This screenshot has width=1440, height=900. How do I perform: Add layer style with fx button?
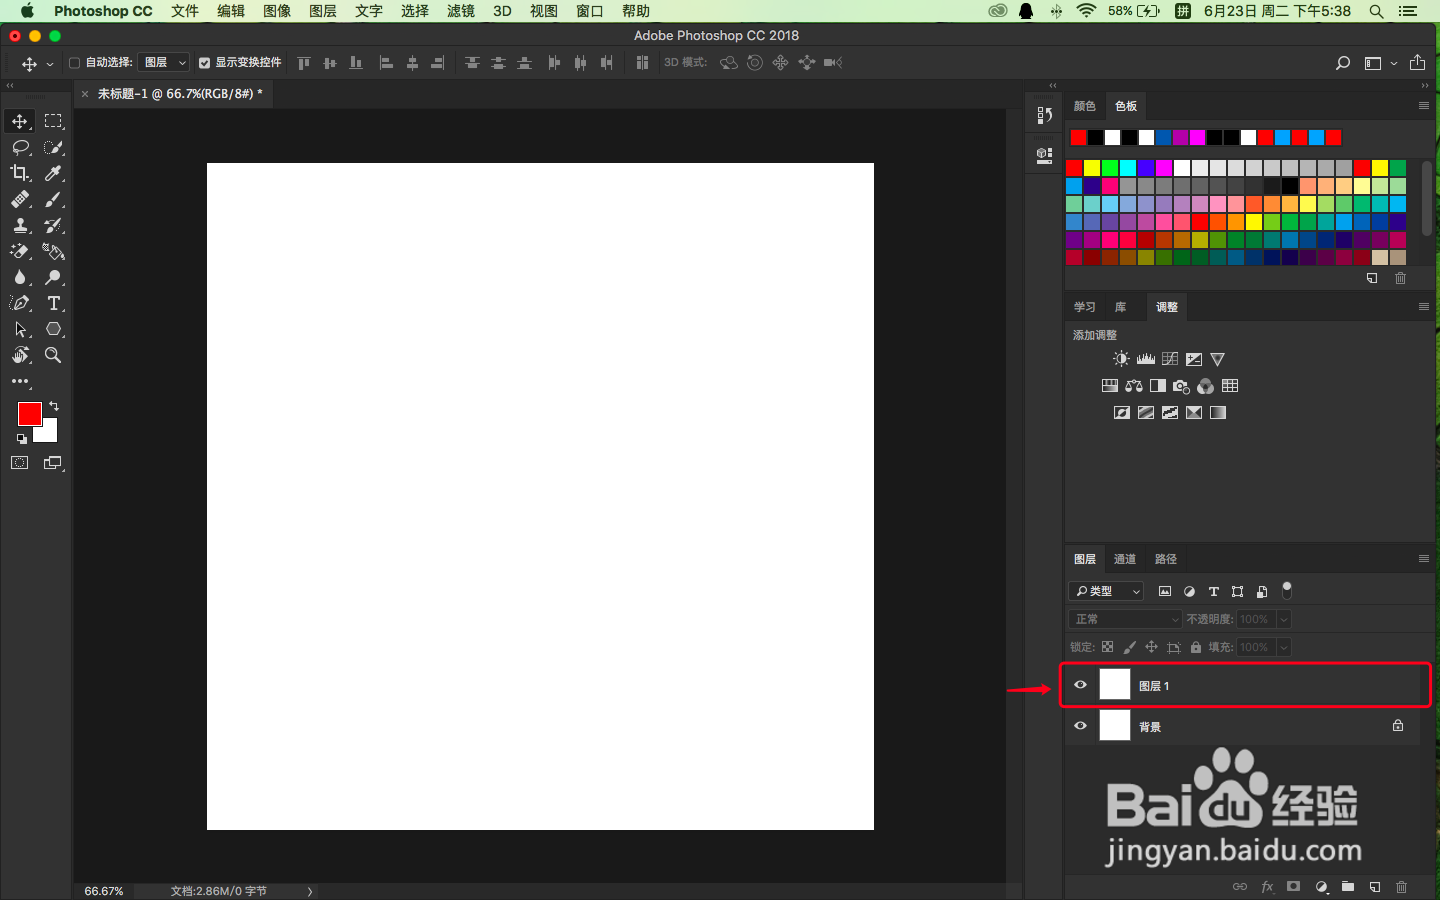pos(1267,887)
